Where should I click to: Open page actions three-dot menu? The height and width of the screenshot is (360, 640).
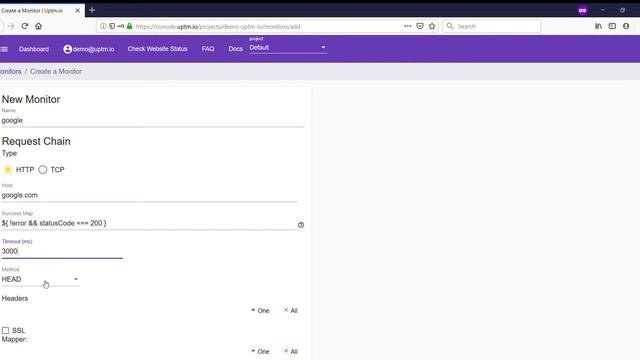(407, 26)
